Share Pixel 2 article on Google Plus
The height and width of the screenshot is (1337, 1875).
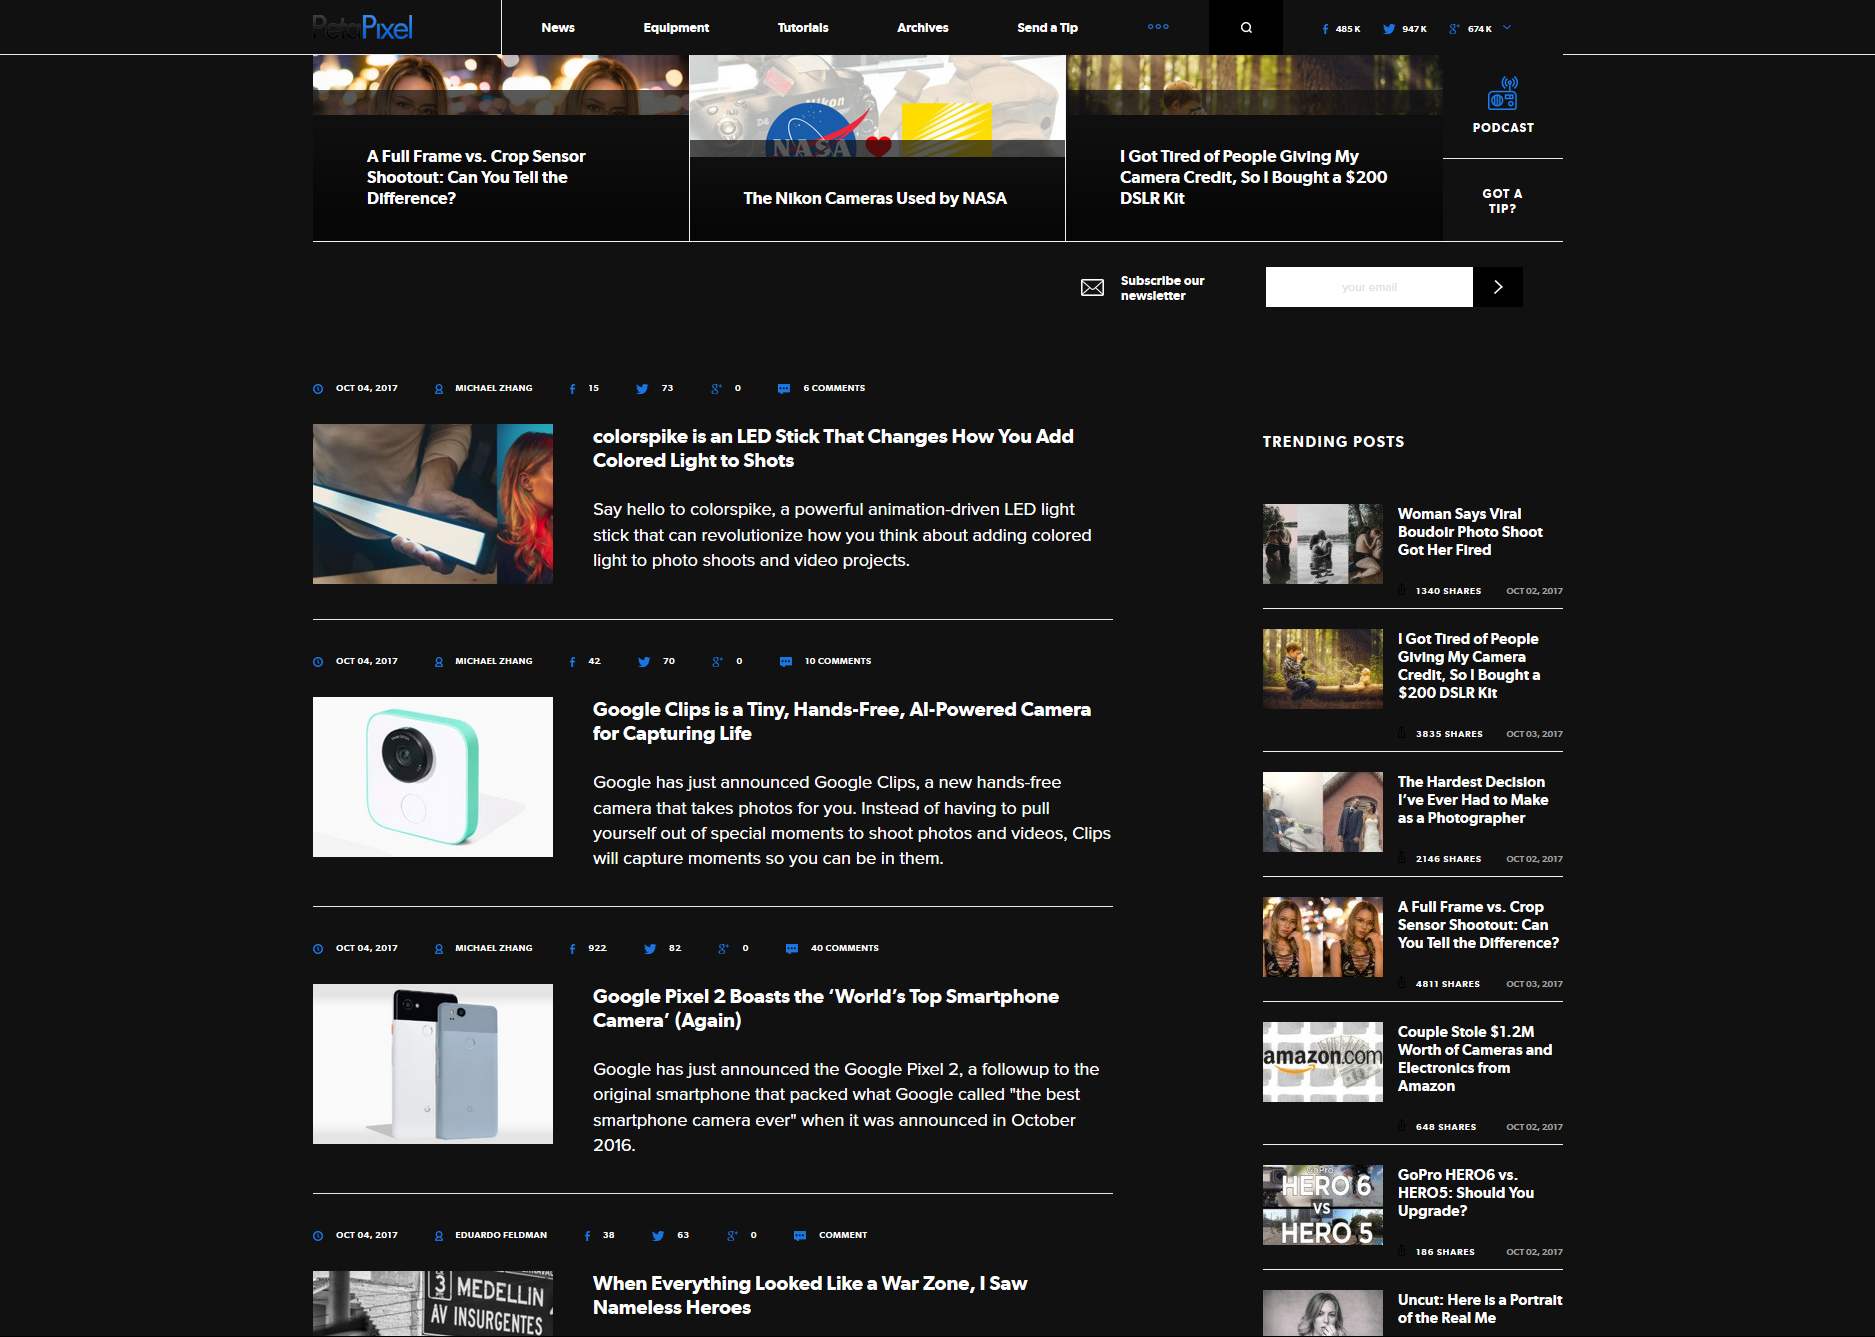723,948
